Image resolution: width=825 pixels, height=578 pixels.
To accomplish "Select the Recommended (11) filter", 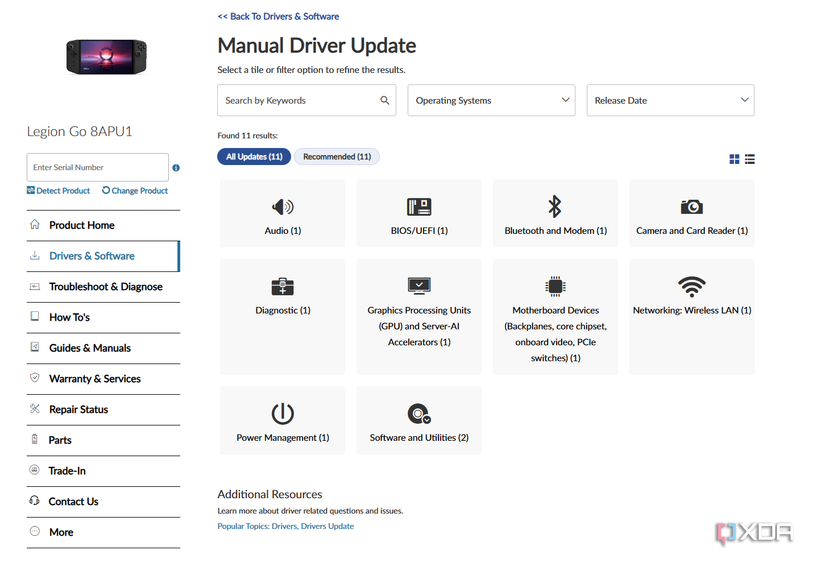I will click(x=337, y=157).
